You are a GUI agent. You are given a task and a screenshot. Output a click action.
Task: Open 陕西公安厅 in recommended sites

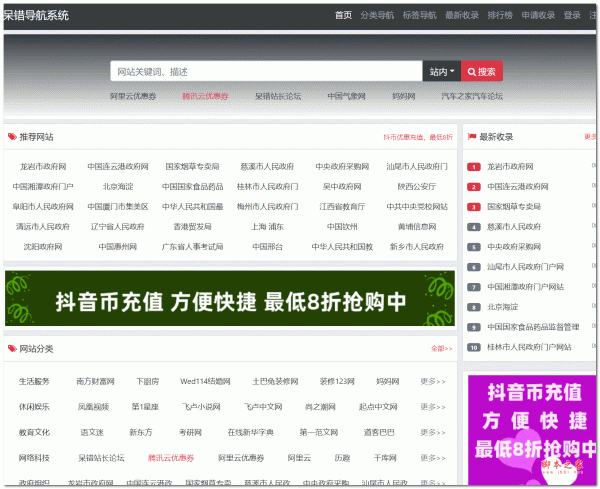[417, 186]
